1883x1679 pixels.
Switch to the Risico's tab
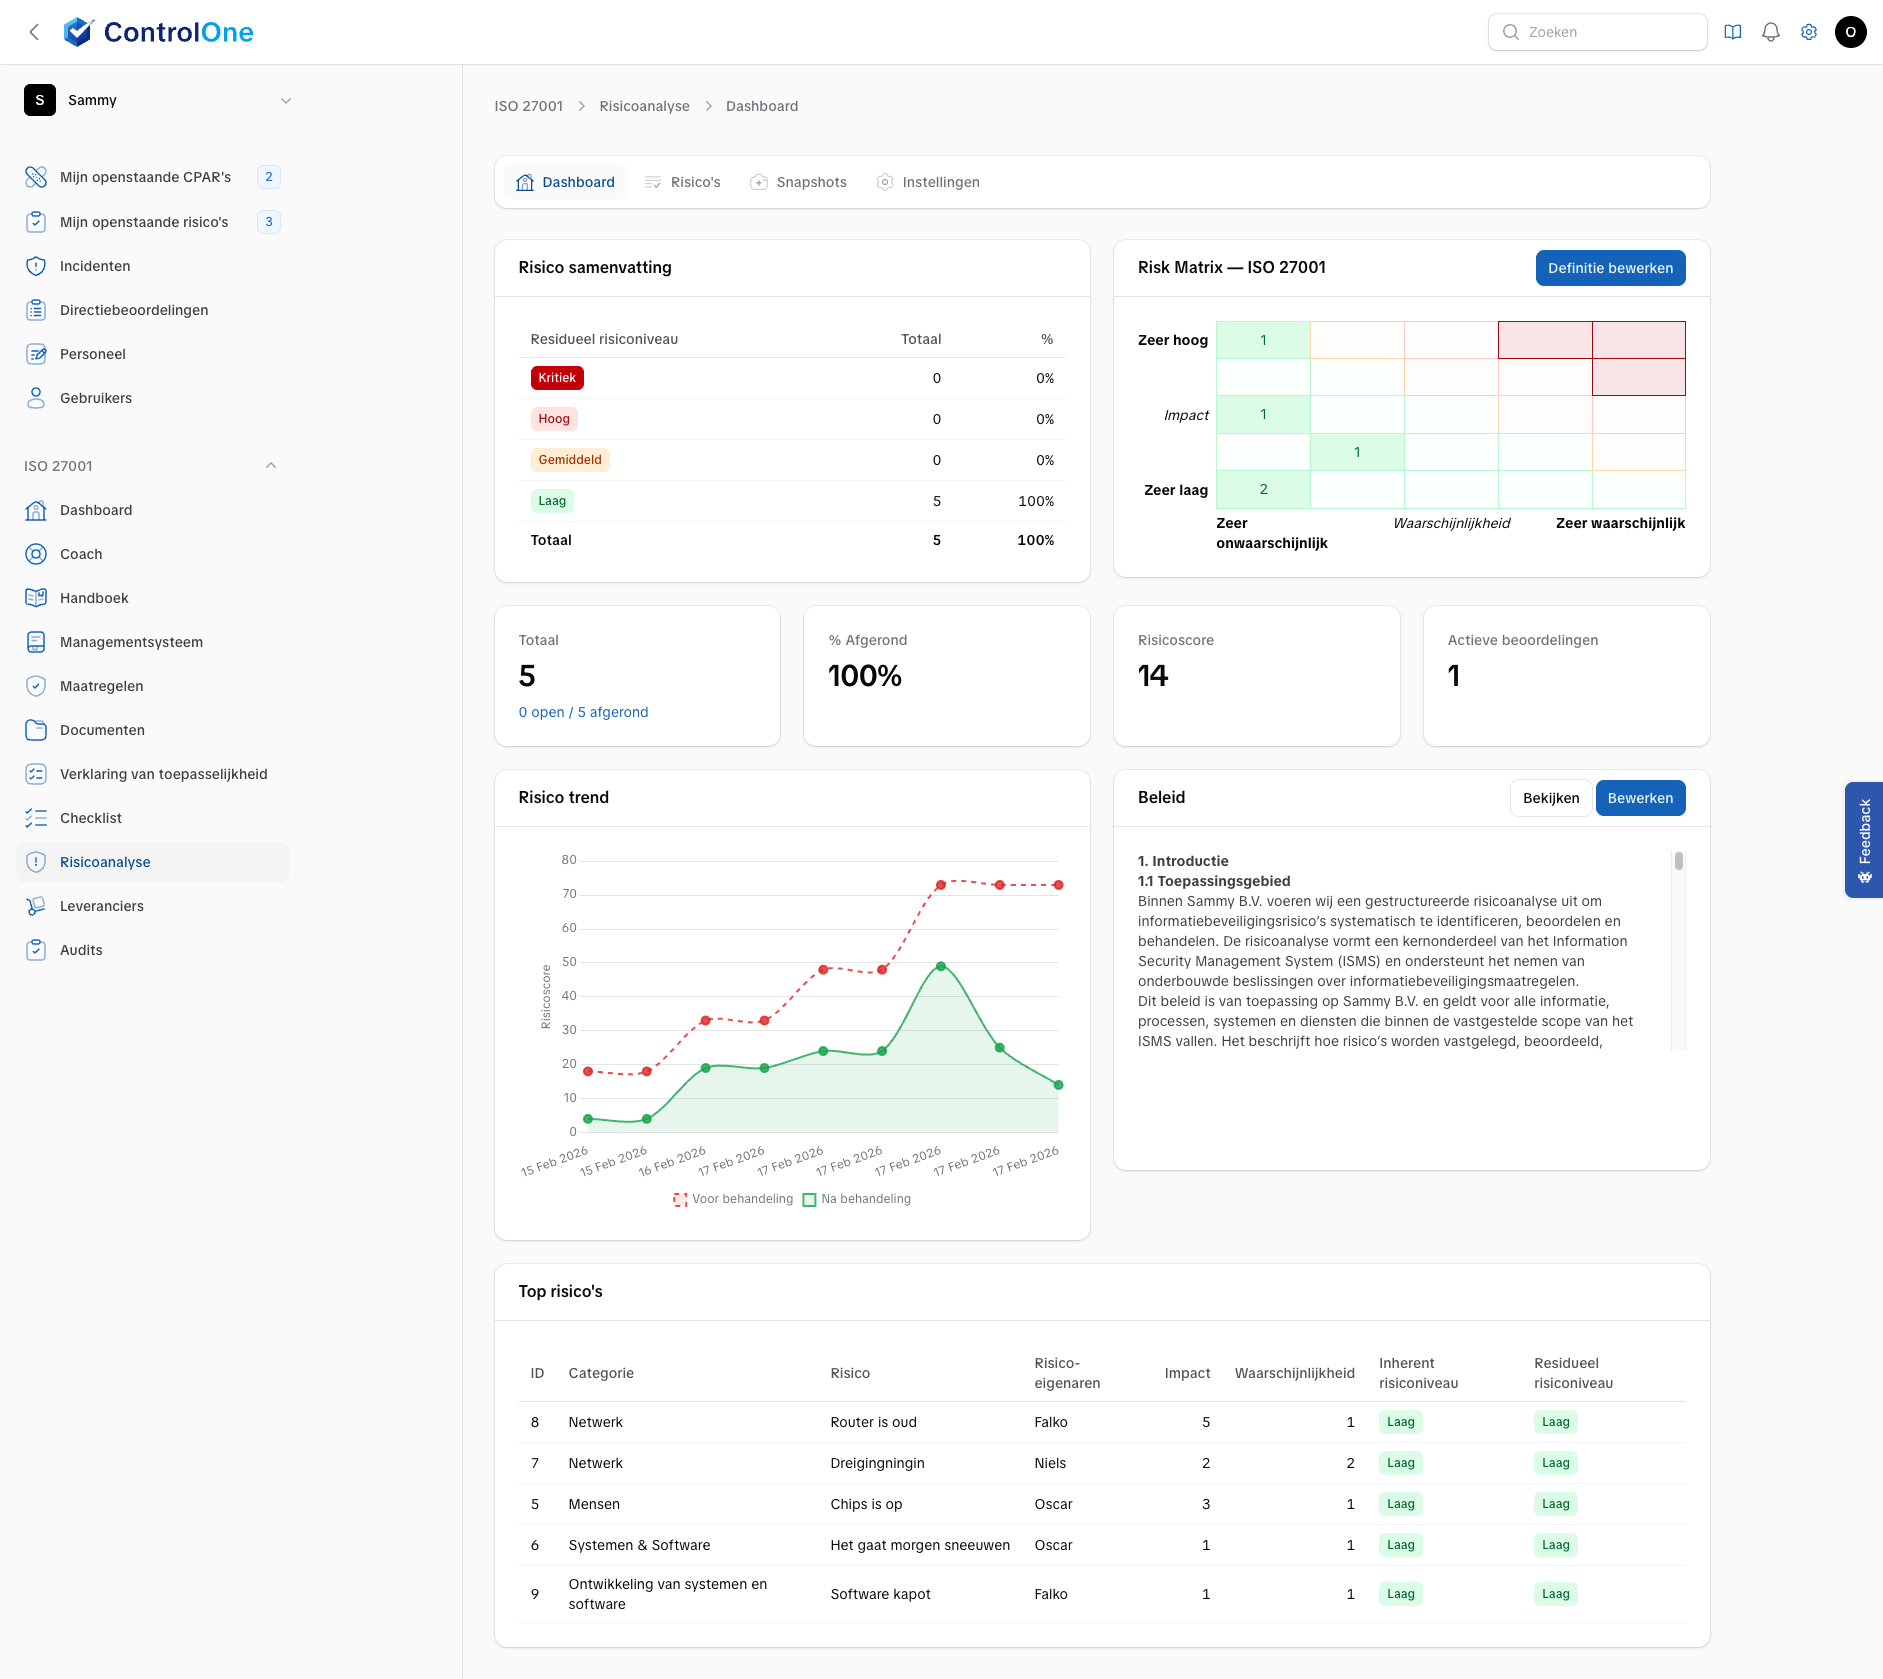[x=695, y=181]
